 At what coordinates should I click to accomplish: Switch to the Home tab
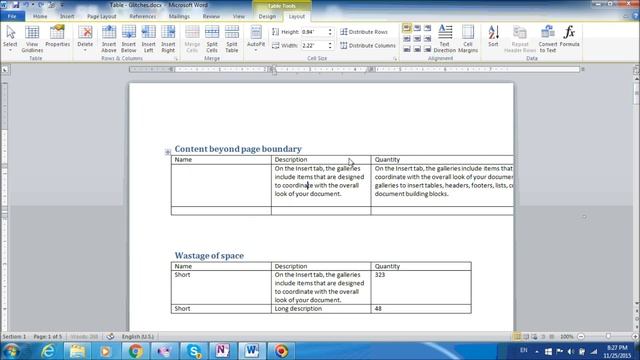(x=40, y=16)
